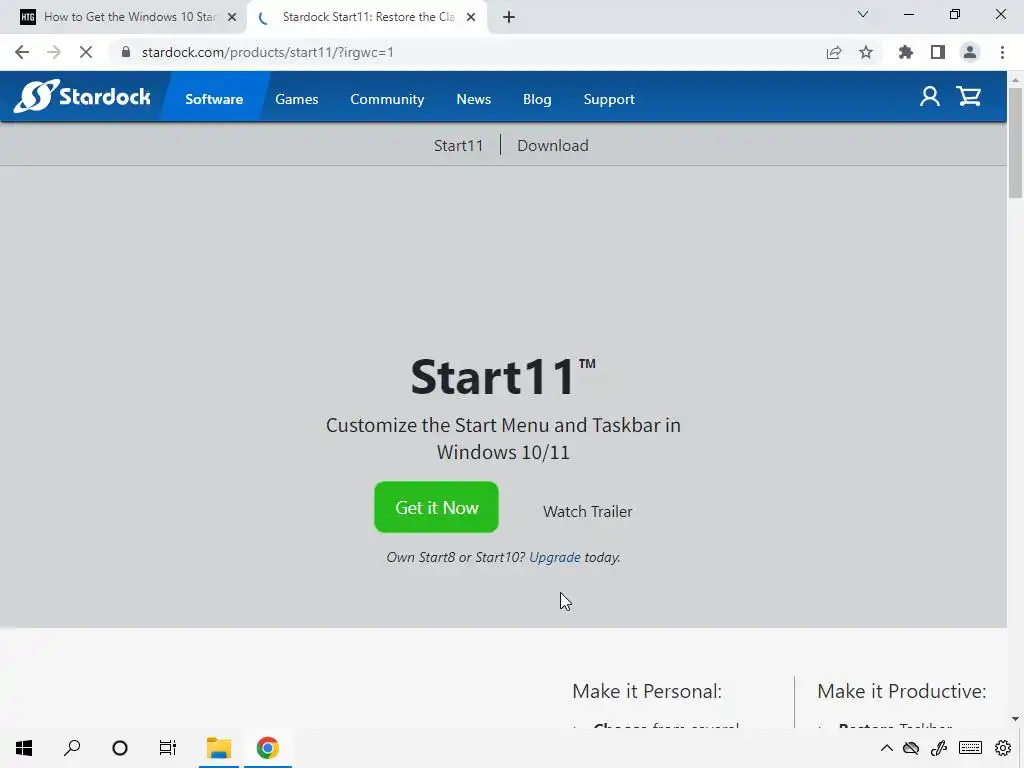Open the Chrome three-dot menu
This screenshot has width=1024, height=768.
click(1002, 52)
